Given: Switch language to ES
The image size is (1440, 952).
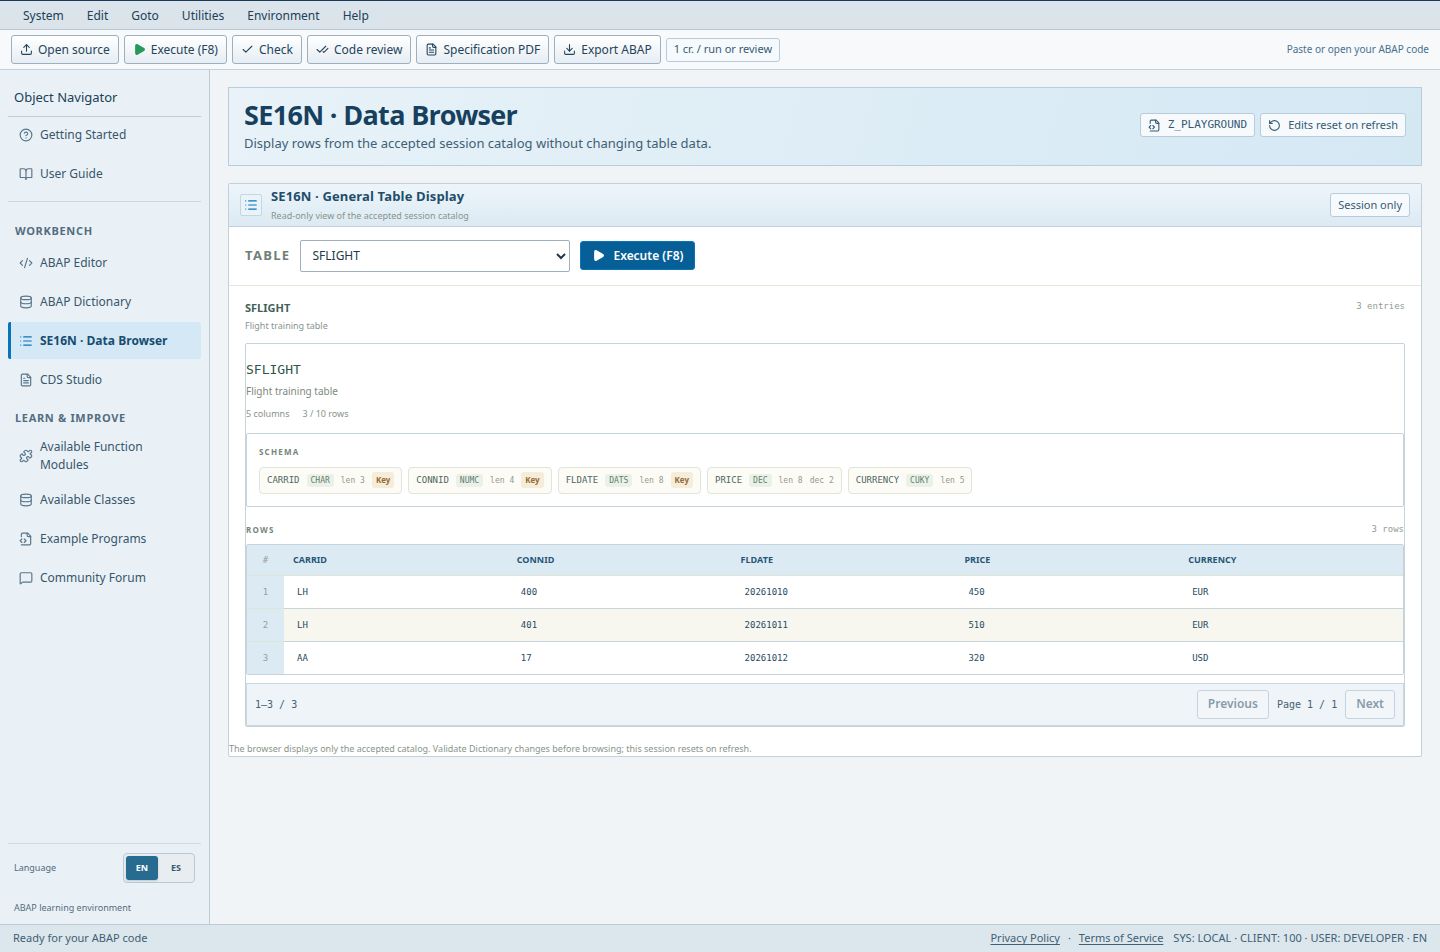Looking at the screenshot, I should (x=176, y=868).
